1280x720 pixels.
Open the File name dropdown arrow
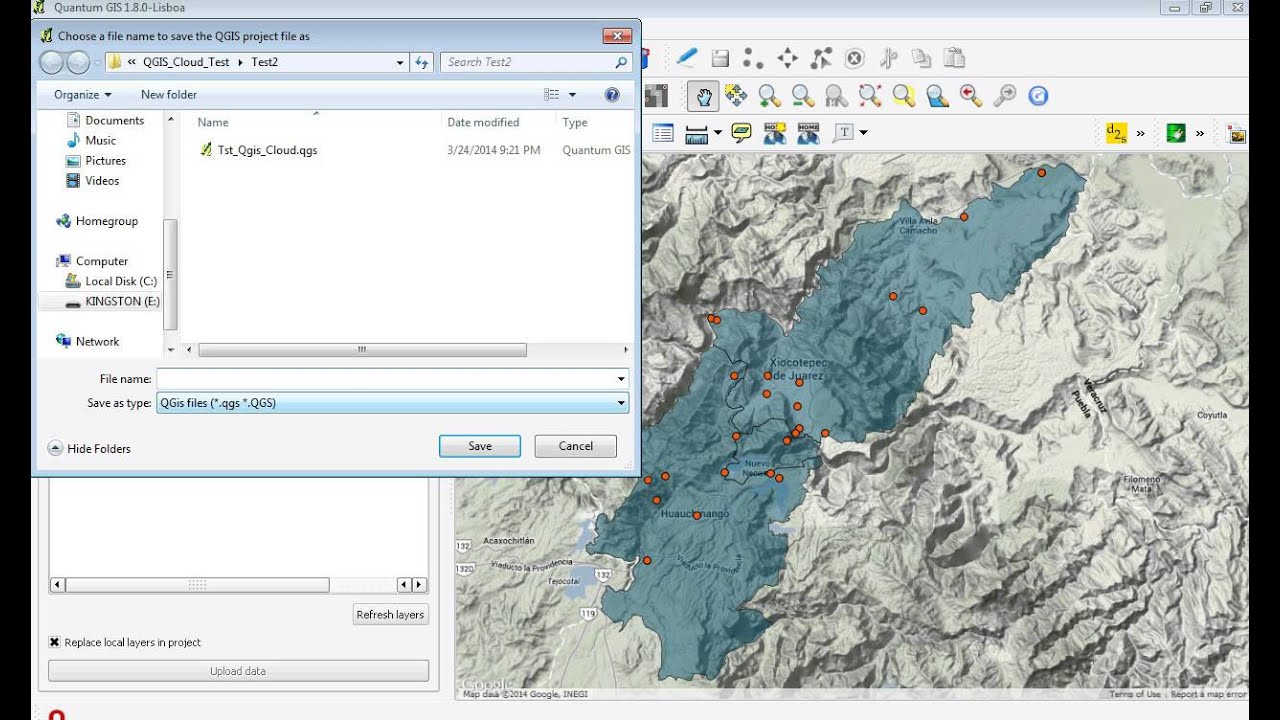[x=621, y=379]
